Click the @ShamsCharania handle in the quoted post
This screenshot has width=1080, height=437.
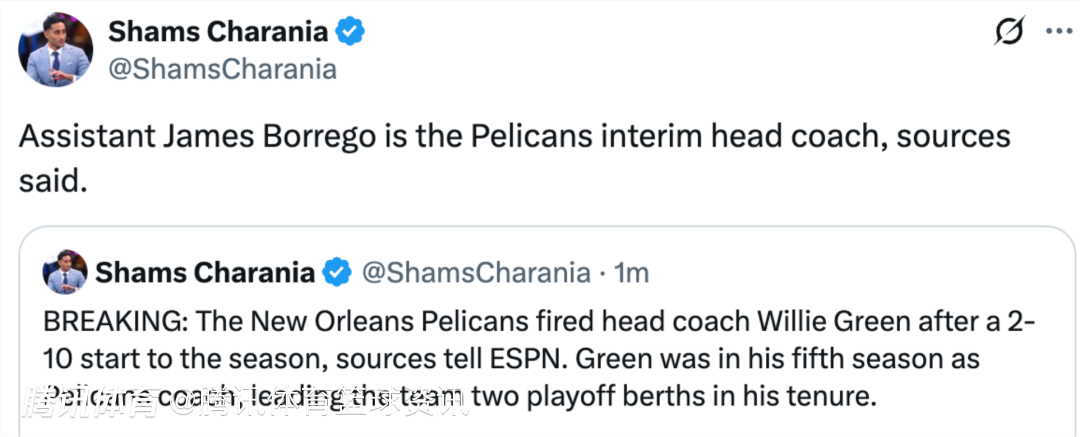(x=475, y=271)
